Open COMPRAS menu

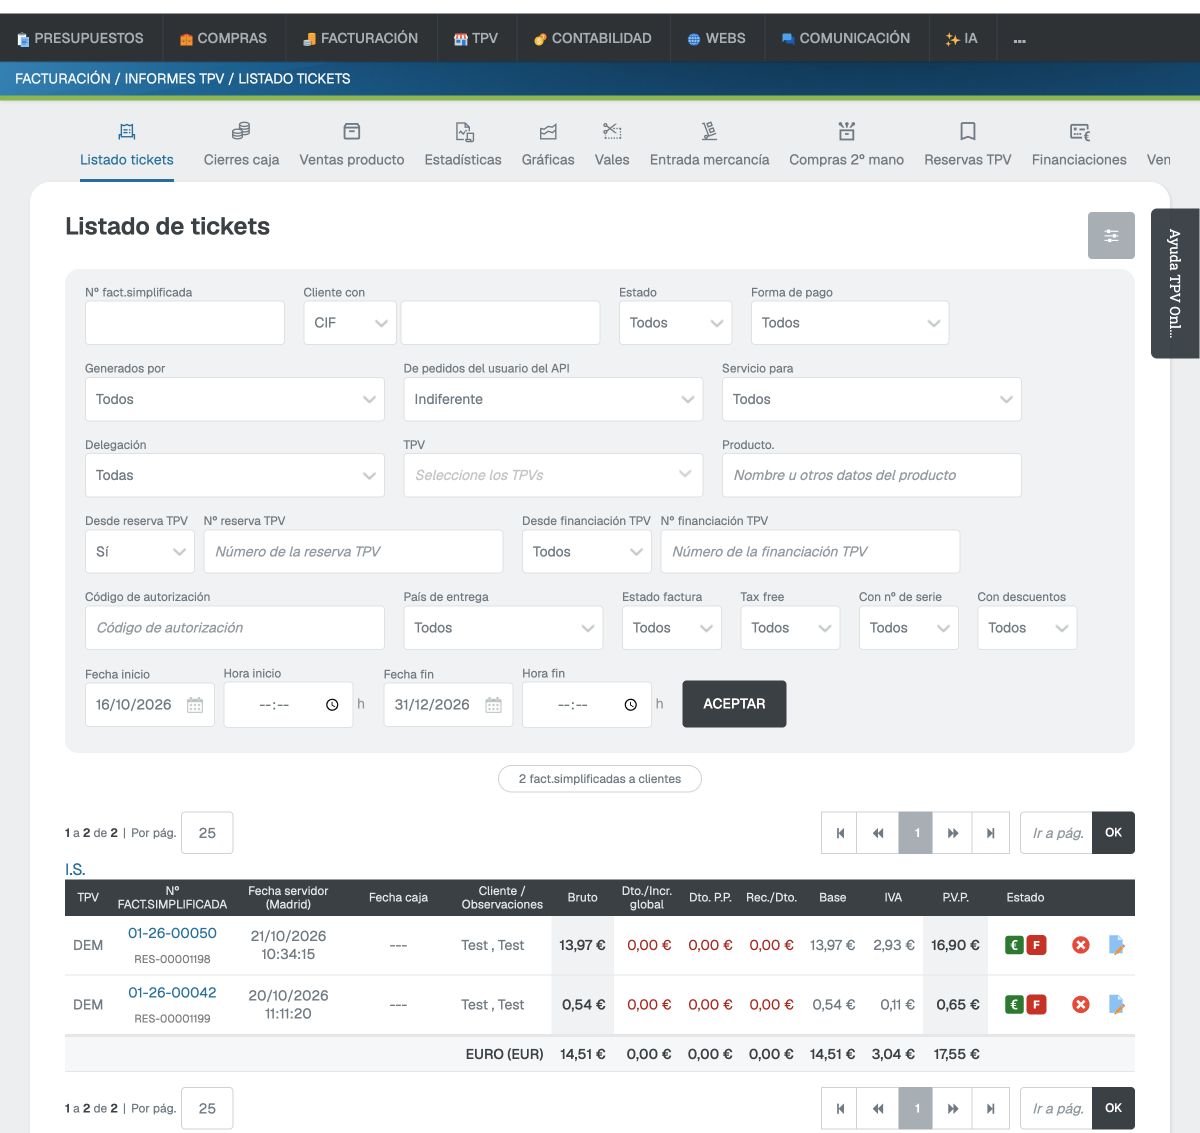click(223, 38)
